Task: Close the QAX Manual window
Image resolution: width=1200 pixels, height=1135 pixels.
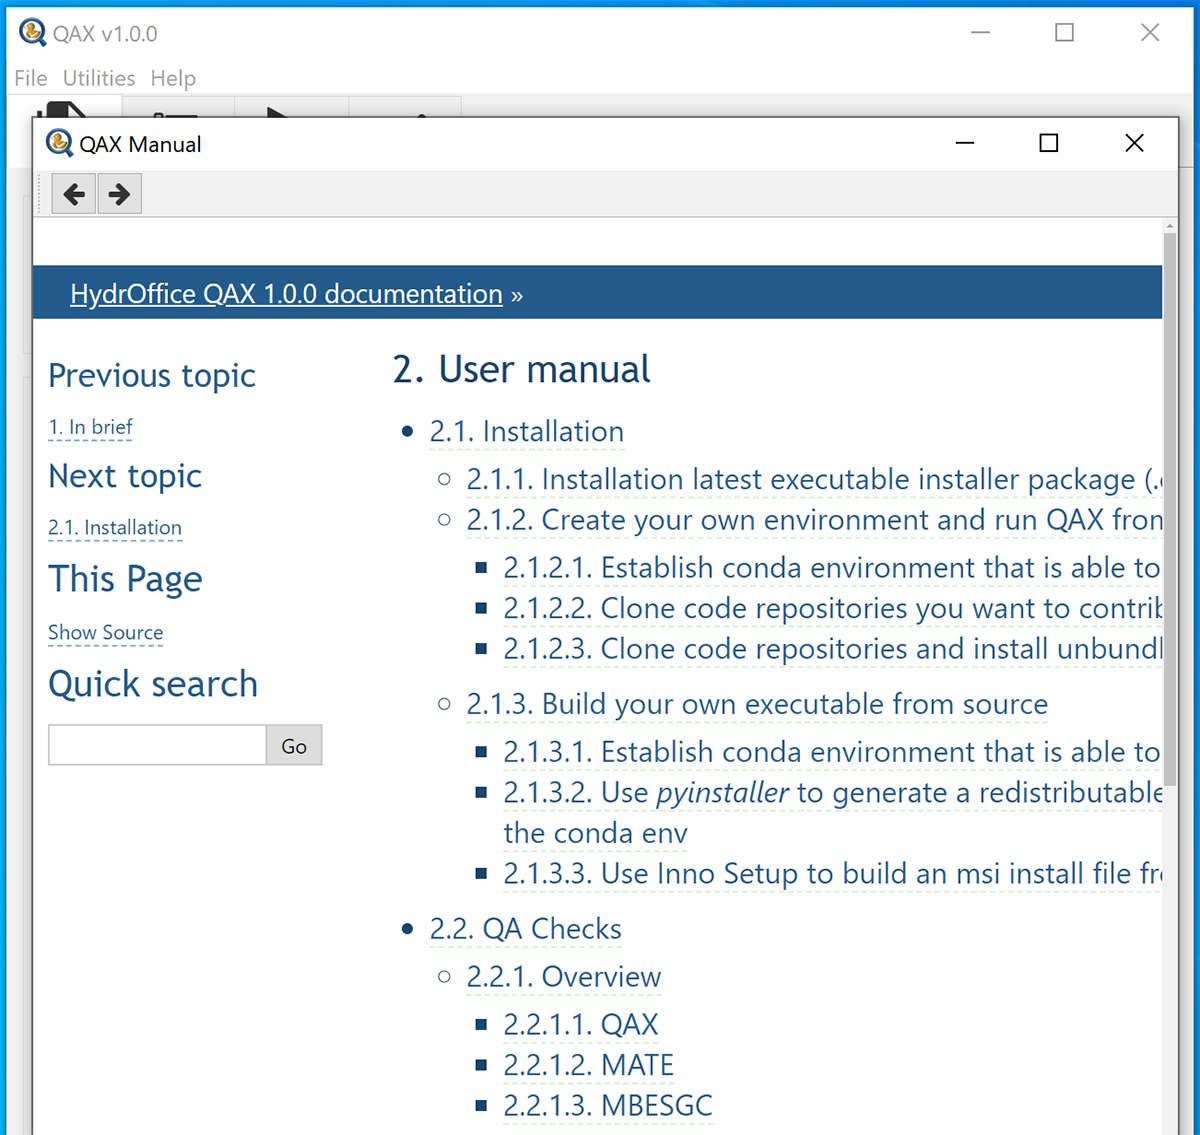Action: (x=1134, y=144)
